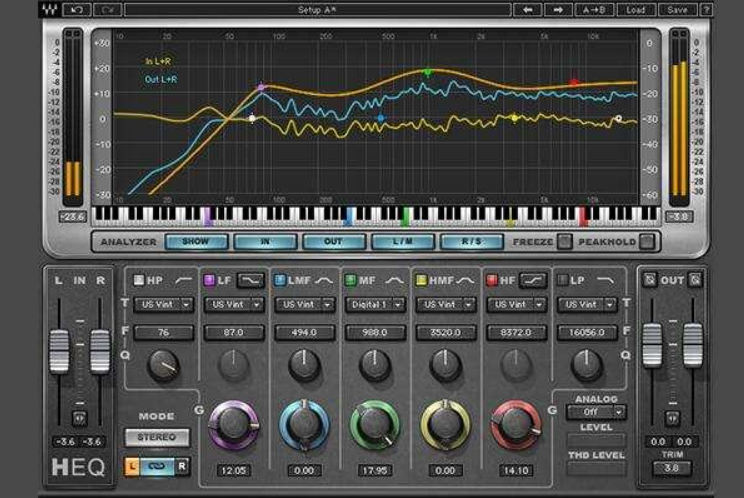
Task: Undo the last change
Action: tap(76, 9)
